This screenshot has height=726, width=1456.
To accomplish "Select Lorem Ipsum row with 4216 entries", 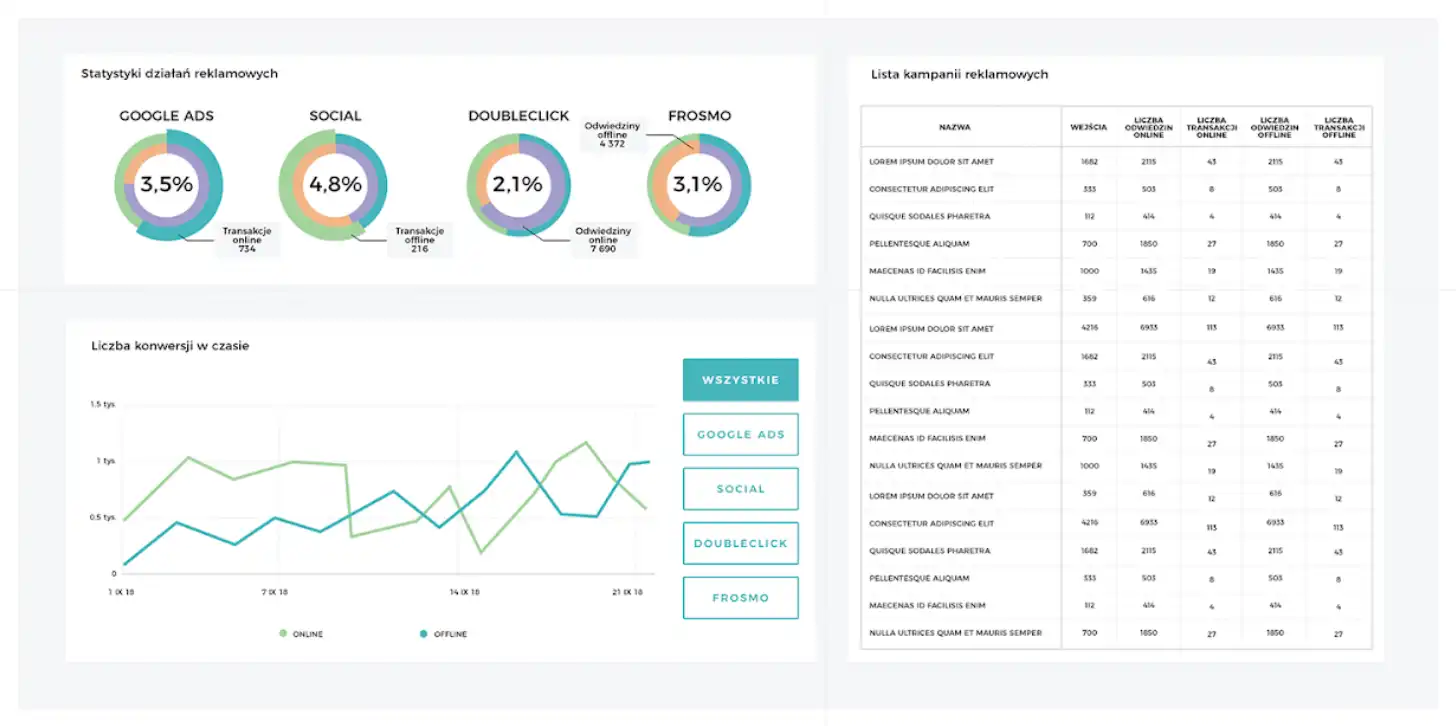I will [1117, 328].
